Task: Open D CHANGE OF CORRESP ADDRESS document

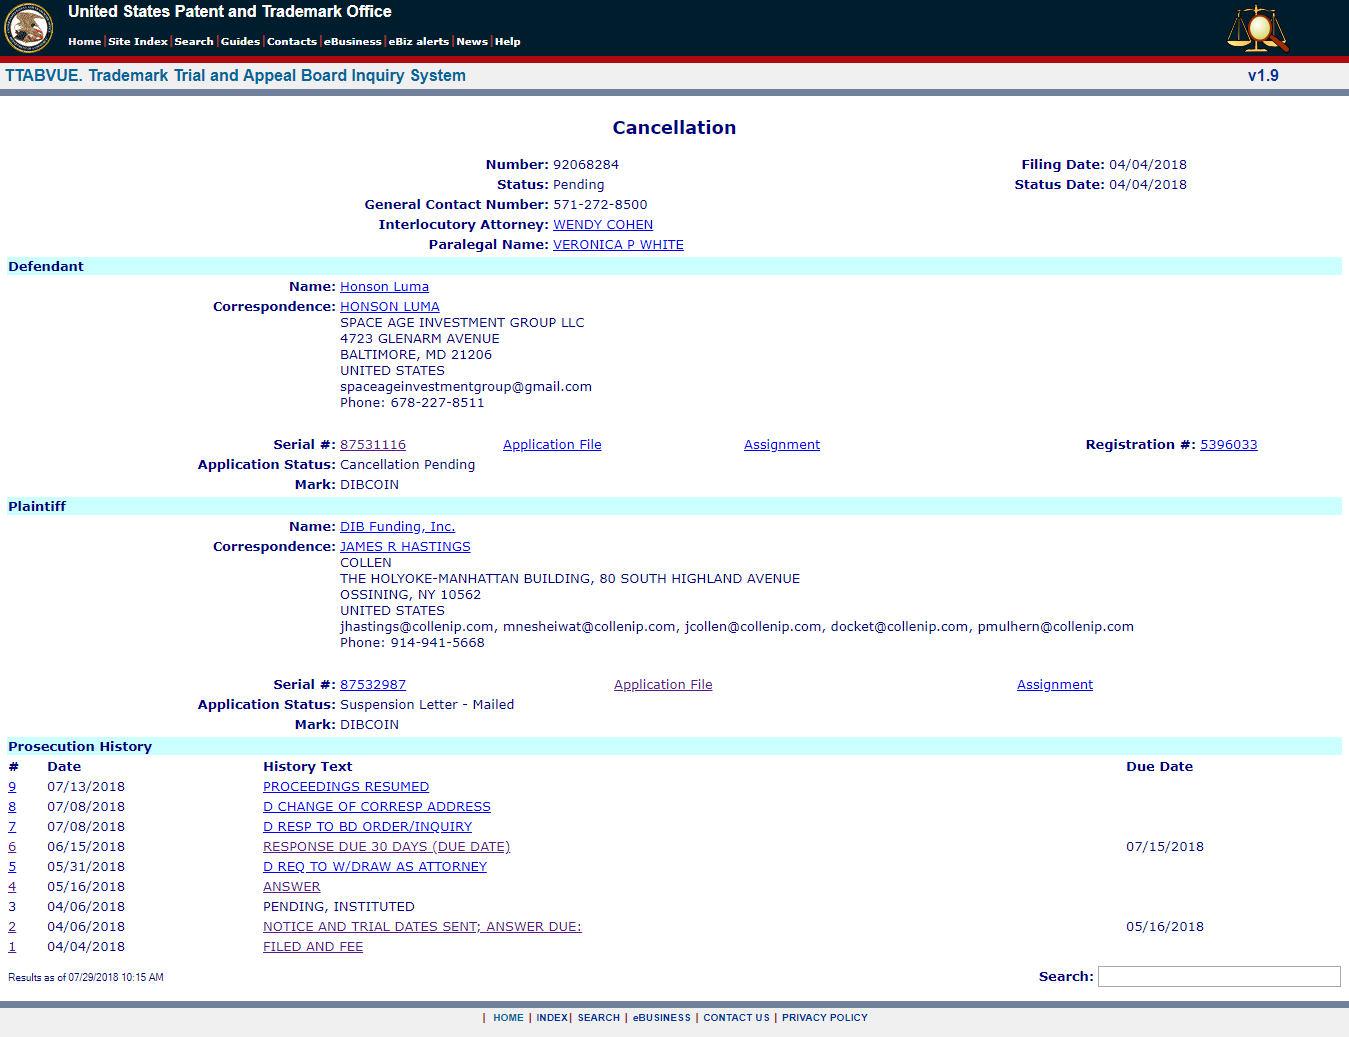Action: (377, 807)
